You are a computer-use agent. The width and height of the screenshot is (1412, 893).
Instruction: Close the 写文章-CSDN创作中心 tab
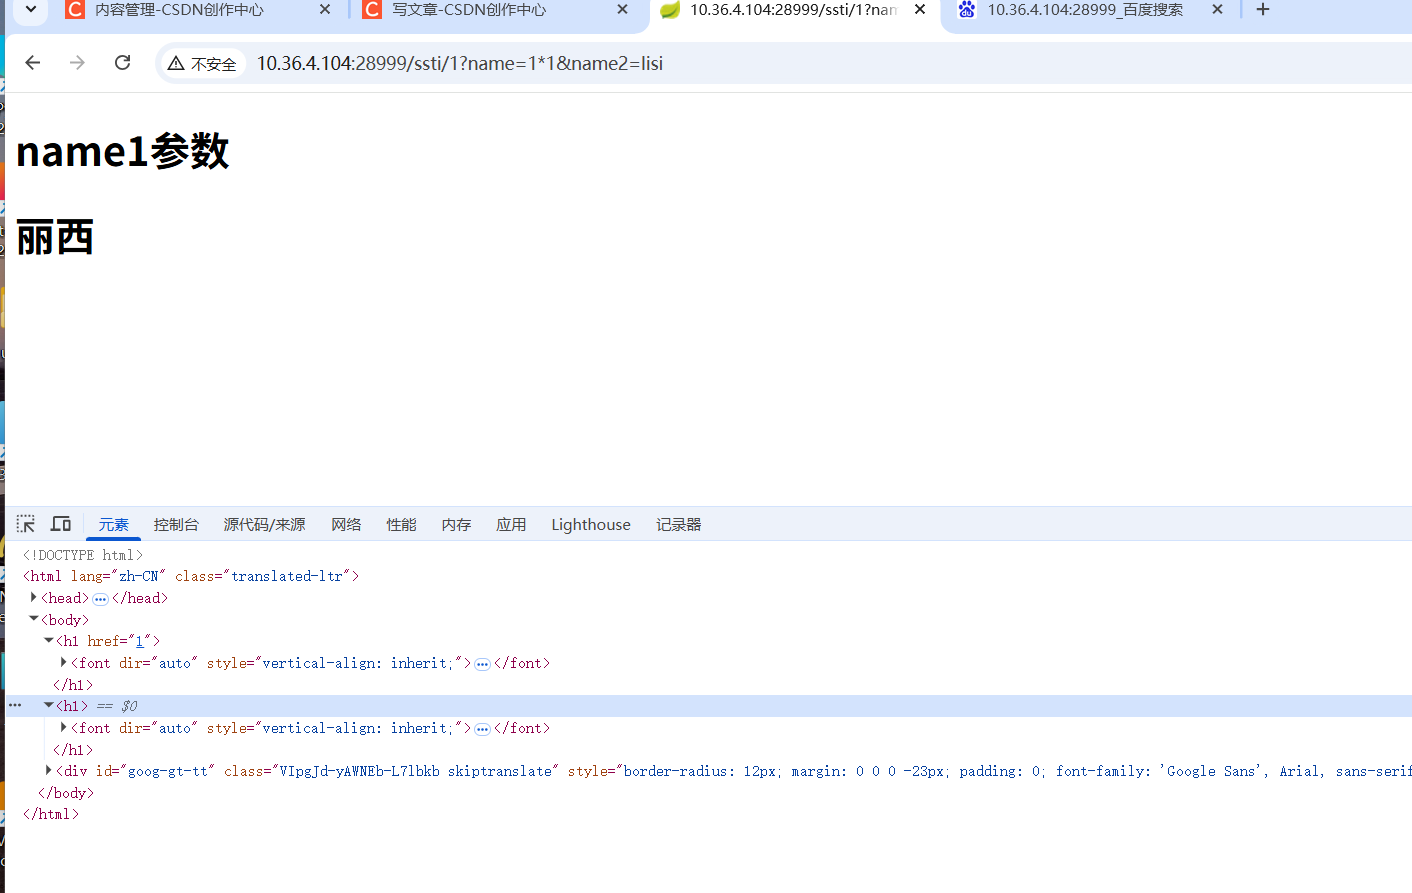622,9
